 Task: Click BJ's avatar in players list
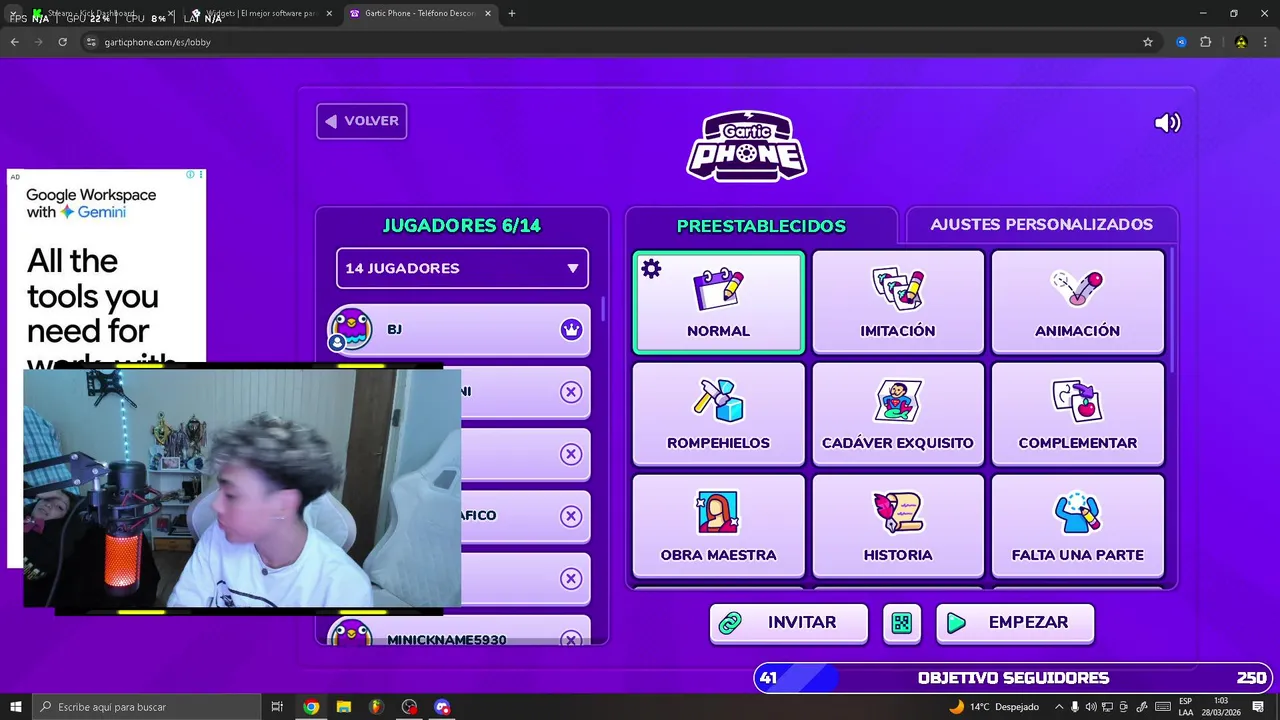tap(350, 329)
